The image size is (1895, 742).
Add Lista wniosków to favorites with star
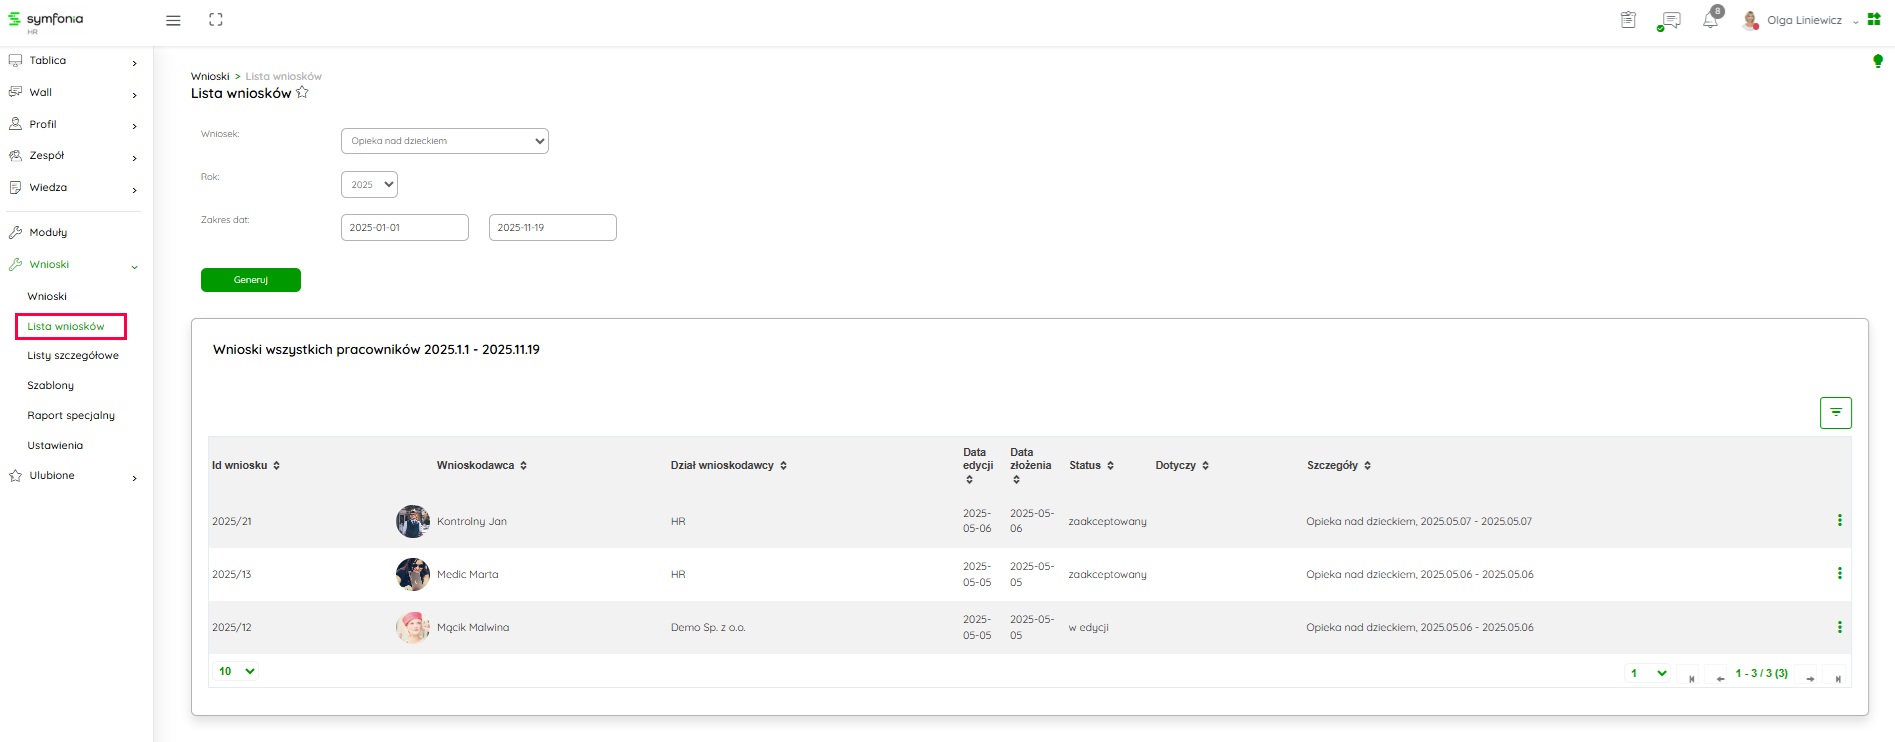tap(303, 93)
